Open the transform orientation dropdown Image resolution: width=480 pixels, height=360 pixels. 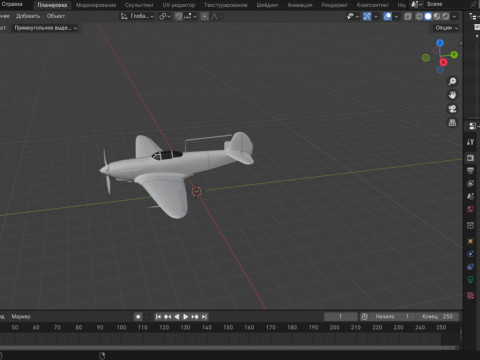137,16
